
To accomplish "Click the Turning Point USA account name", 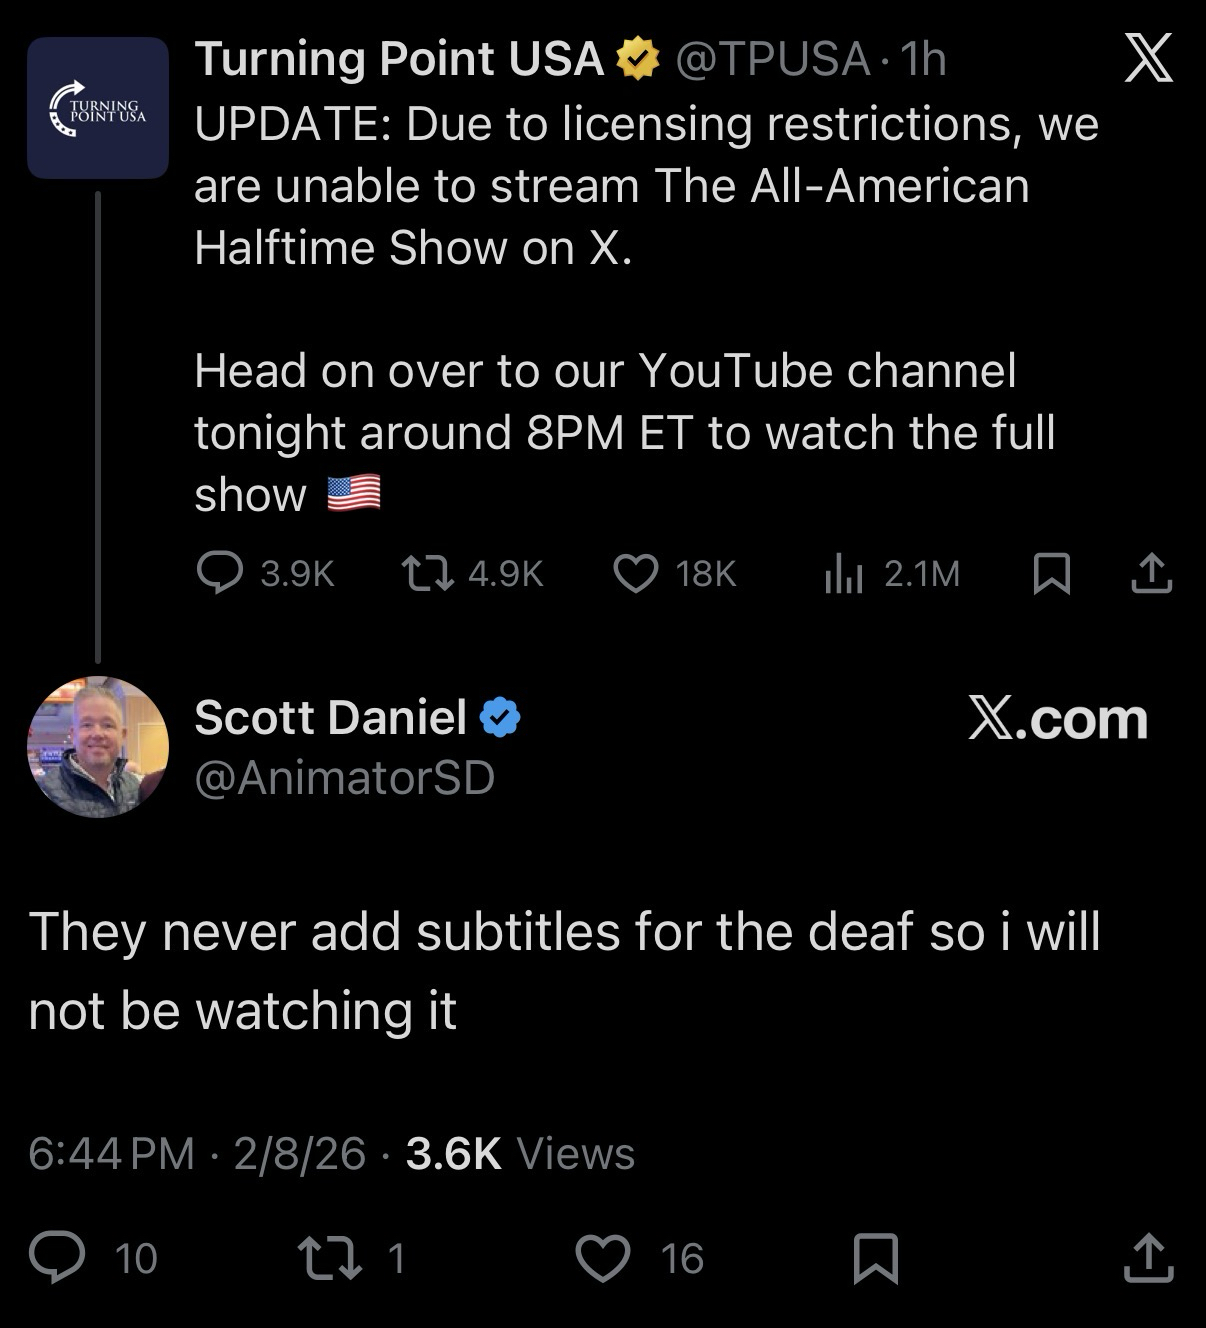I will 398,60.
